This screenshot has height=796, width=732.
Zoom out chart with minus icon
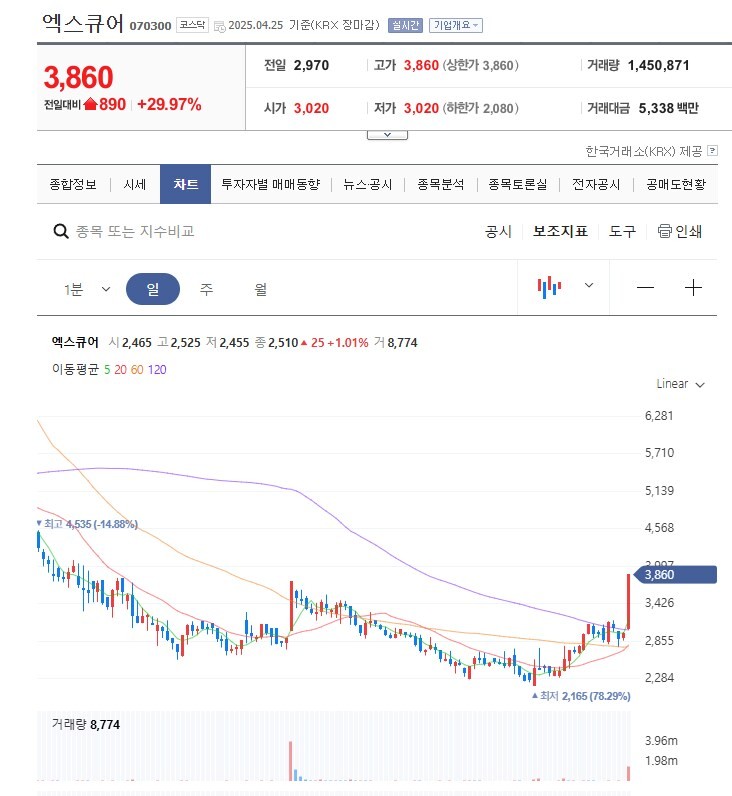click(645, 288)
